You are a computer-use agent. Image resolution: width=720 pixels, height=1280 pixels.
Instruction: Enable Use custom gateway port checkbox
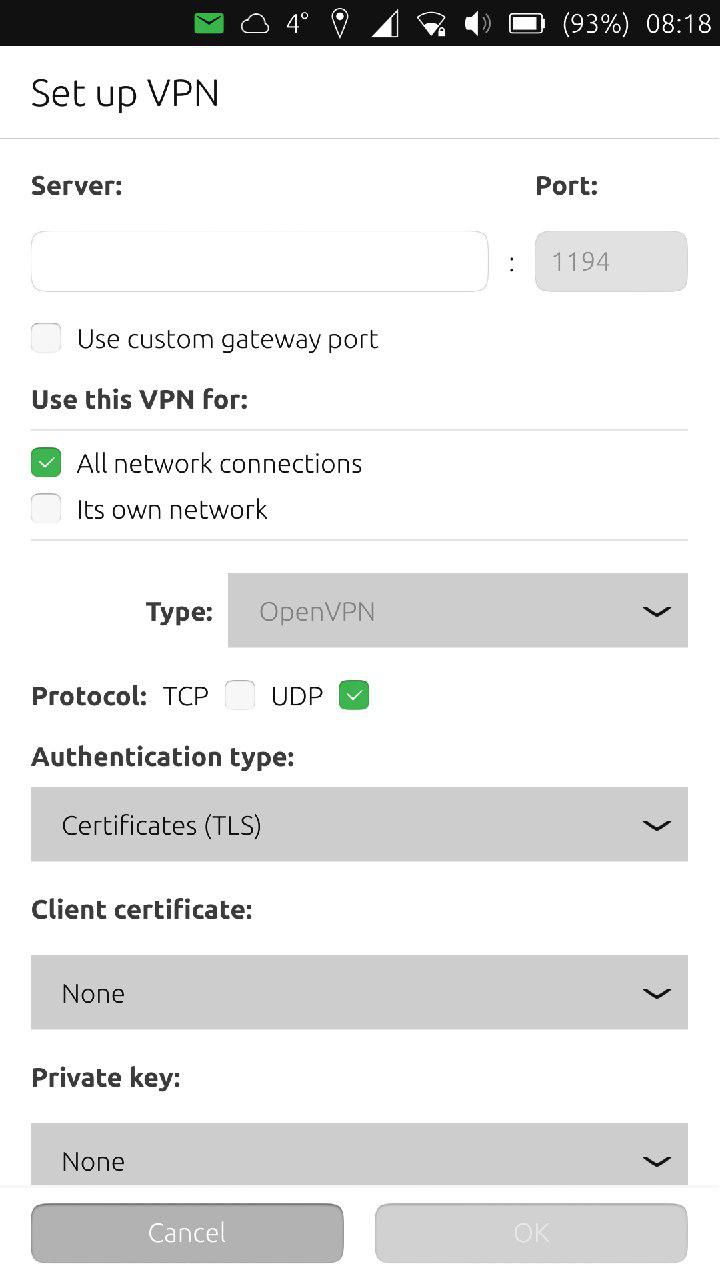tap(46, 338)
